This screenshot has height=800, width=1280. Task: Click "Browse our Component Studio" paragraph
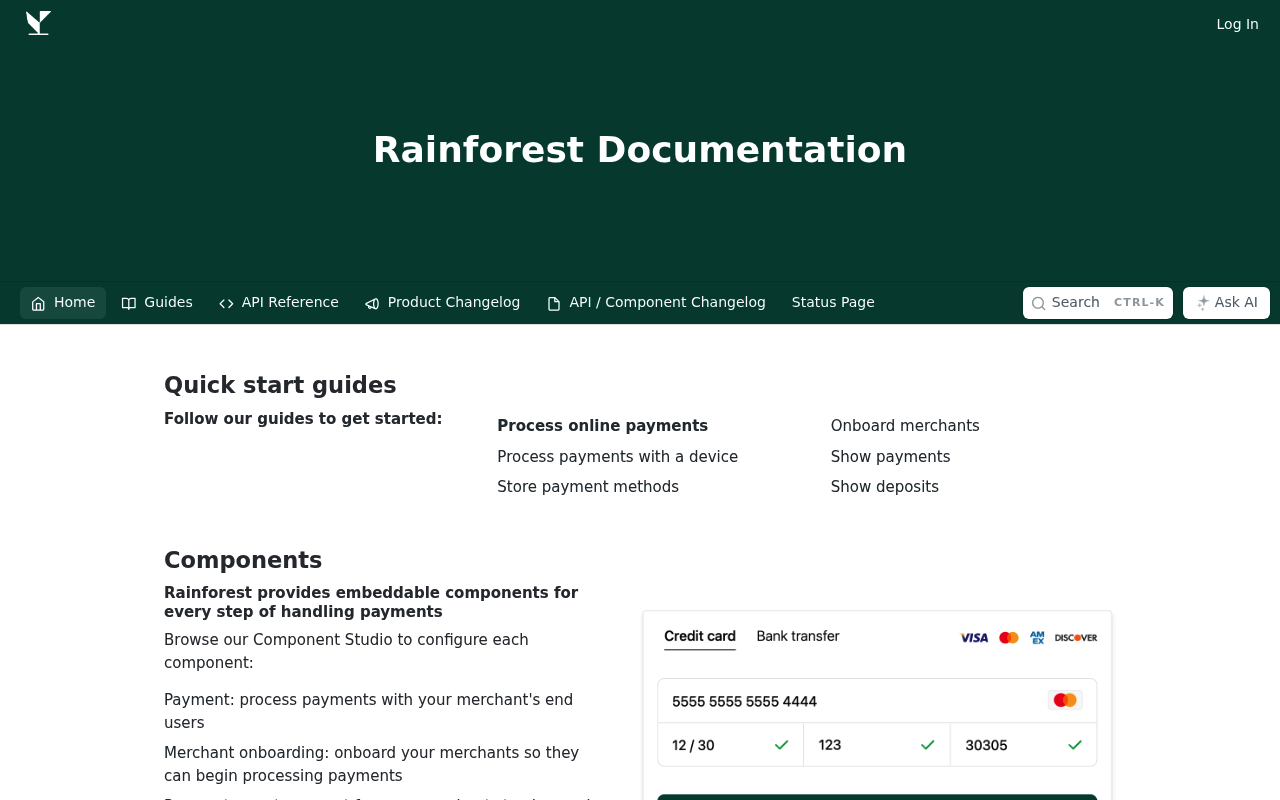tap(346, 651)
